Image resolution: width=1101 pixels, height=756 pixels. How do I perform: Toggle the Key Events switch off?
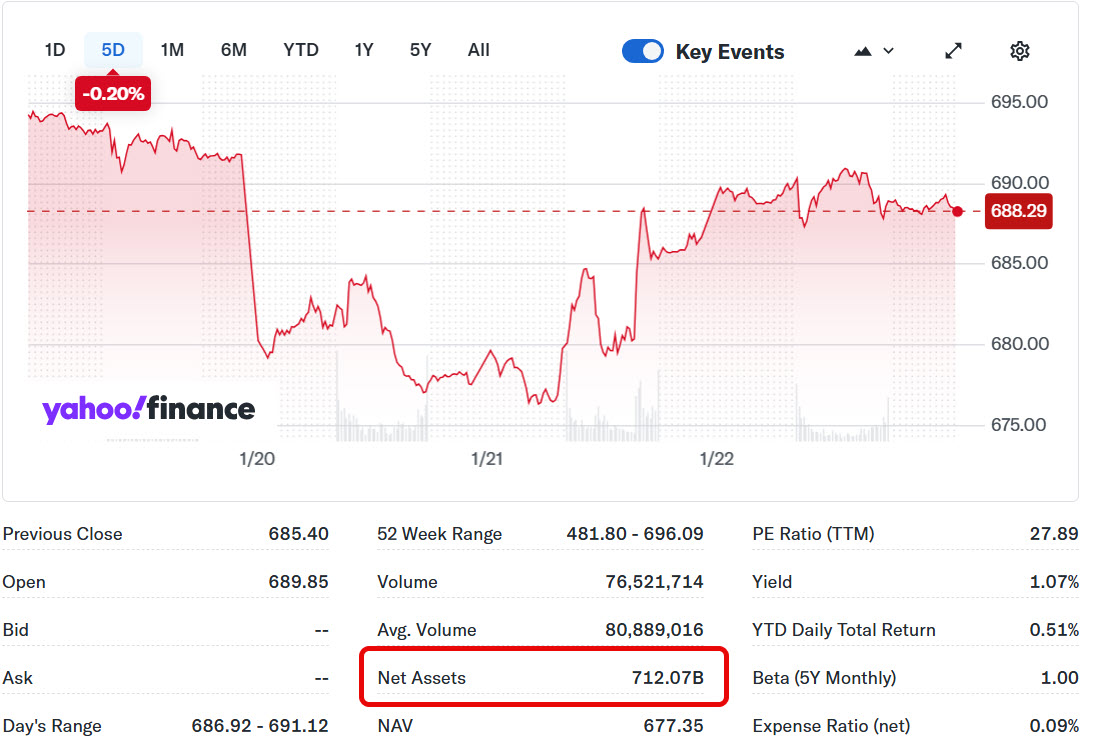click(643, 51)
